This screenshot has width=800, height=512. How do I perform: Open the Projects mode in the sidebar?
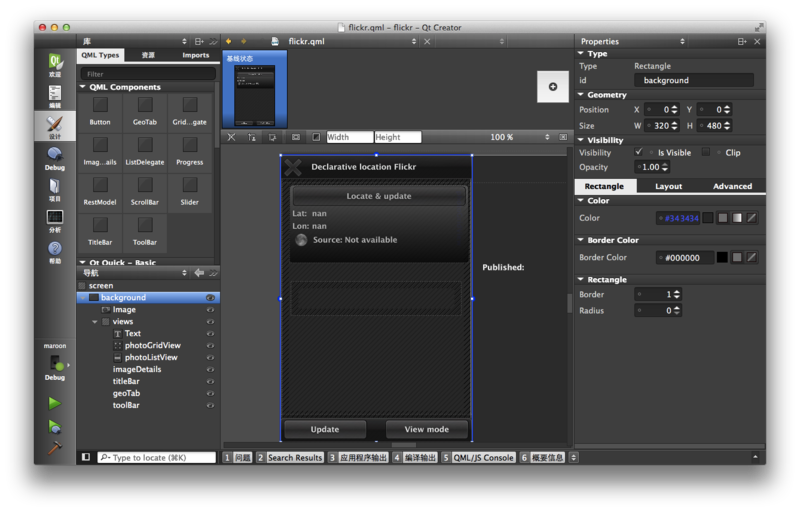(x=55, y=190)
